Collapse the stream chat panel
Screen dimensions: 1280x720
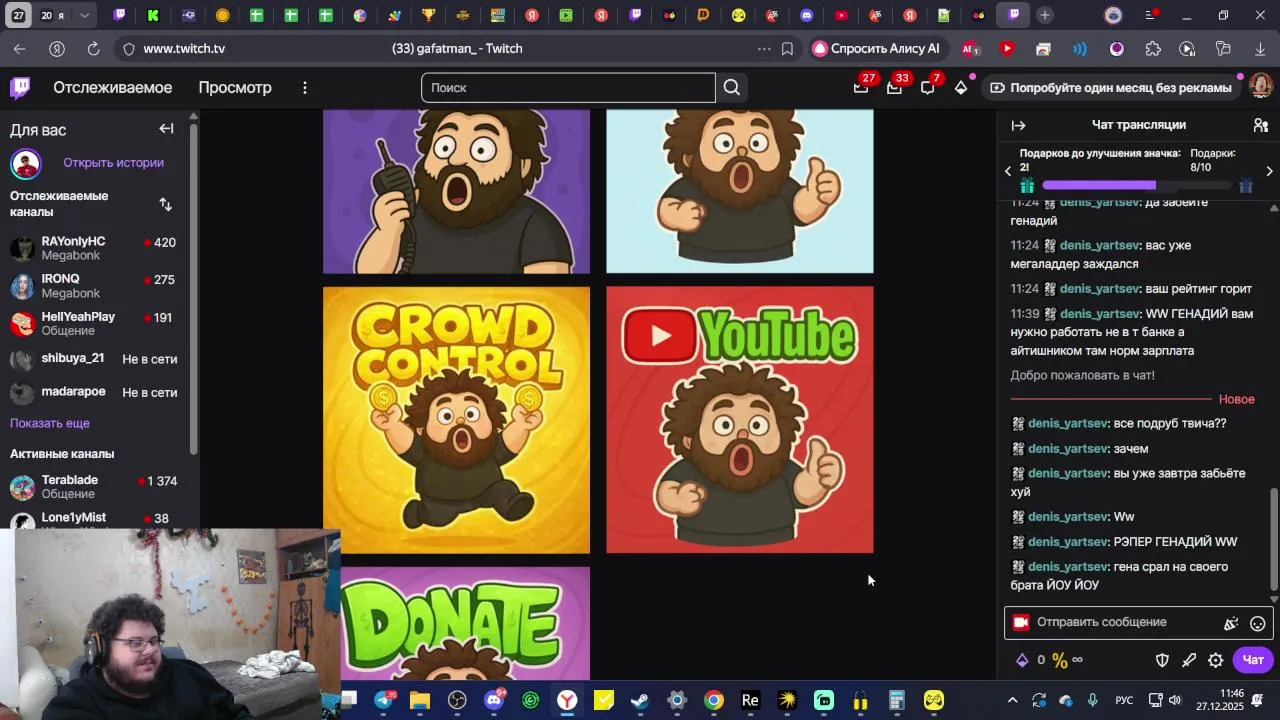pyautogui.click(x=1018, y=125)
